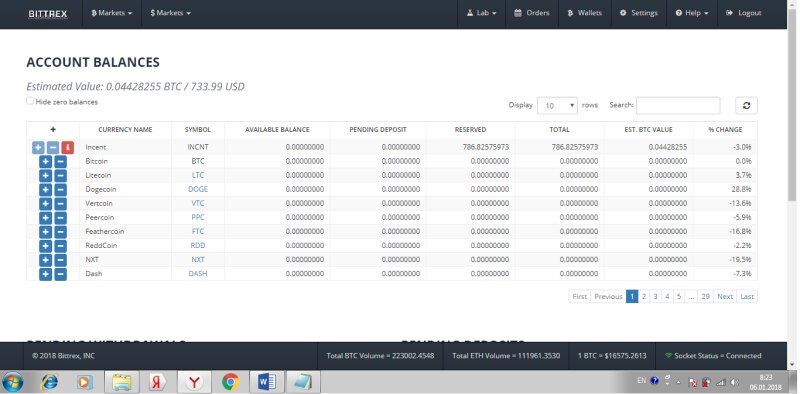Screen dimensions: 800x394
Task: Click the withdraw minus icon for Dash
Action: coord(60,274)
